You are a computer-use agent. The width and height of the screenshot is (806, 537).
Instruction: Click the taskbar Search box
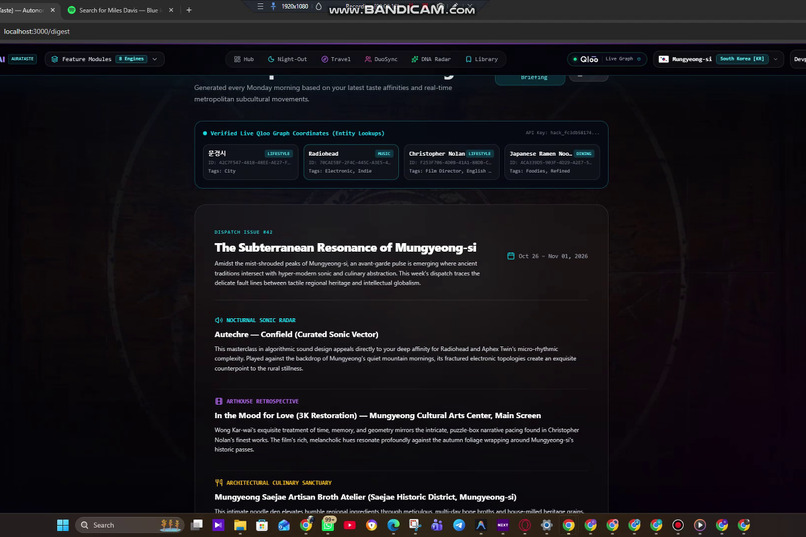130,525
